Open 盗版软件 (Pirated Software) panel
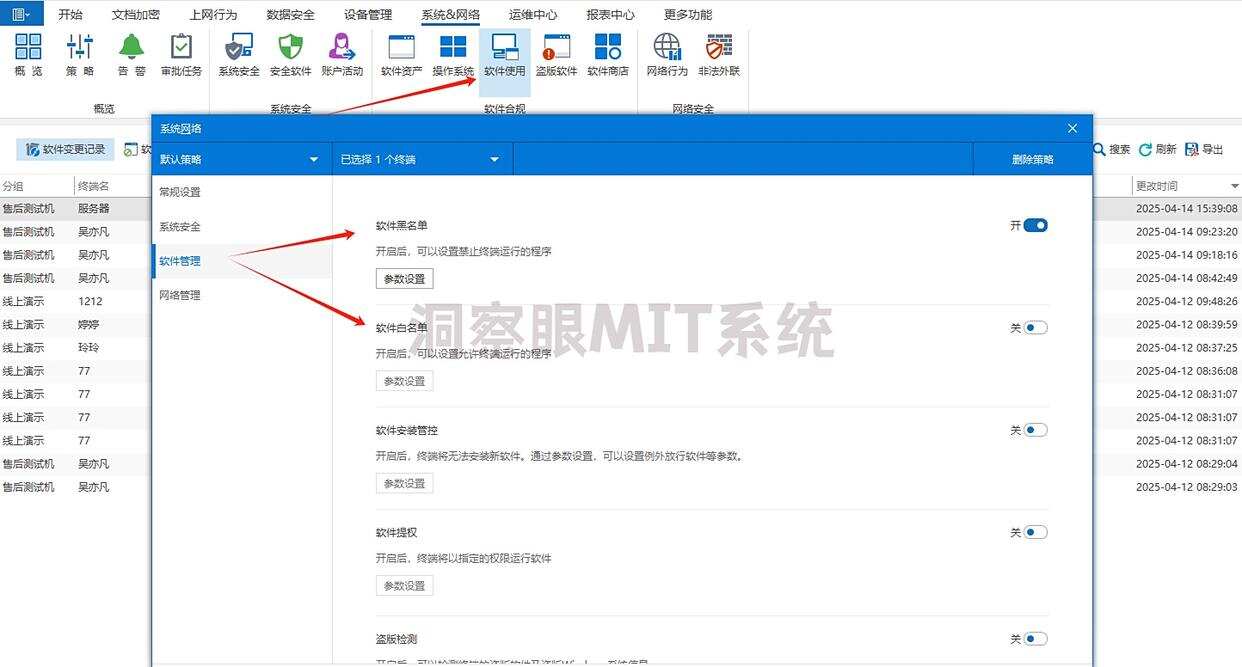This screenshot has height=667, width=1242. (x=556, y=55)
